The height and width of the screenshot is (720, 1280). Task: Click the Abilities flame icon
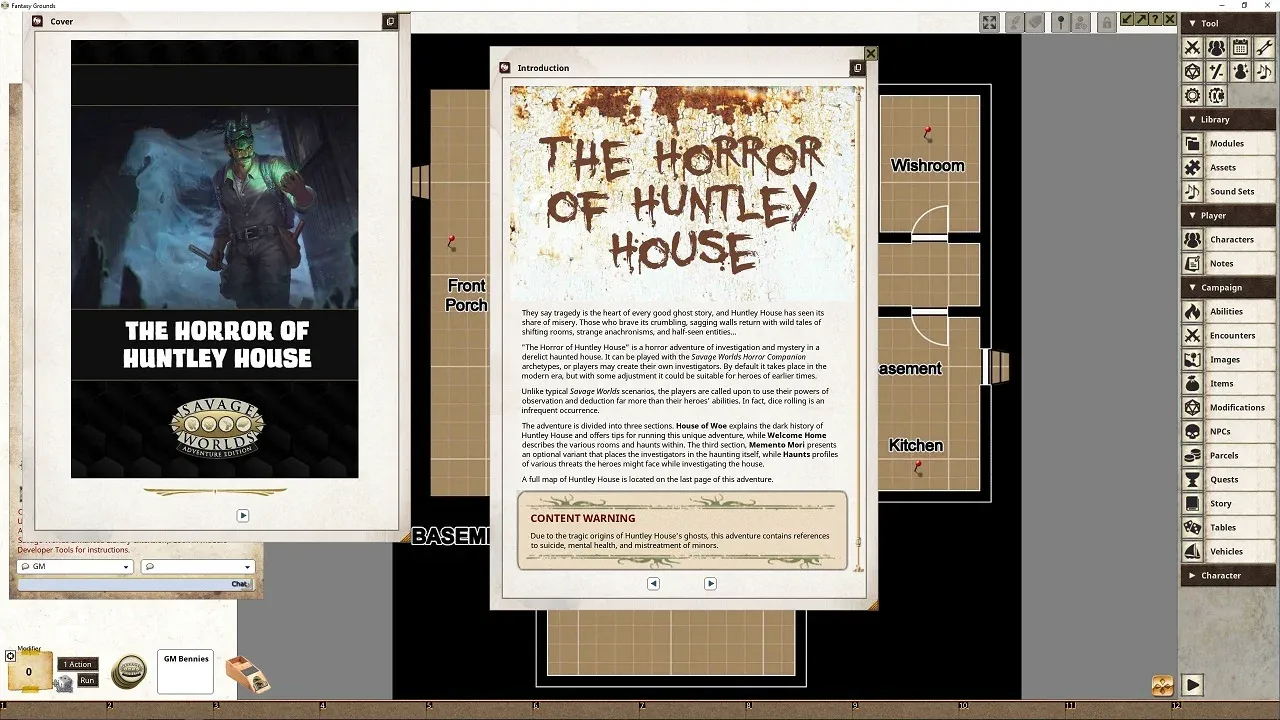click(x=1192, y=311)
